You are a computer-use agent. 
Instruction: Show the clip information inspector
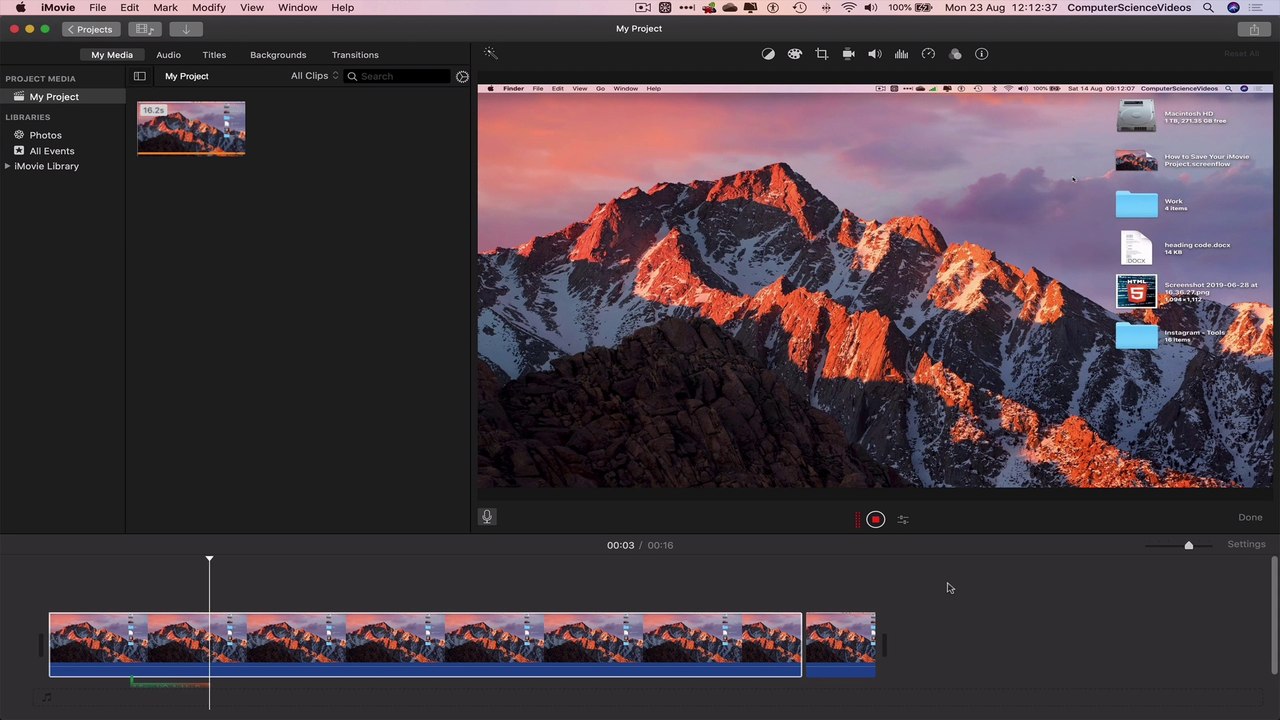pos(982,54)
